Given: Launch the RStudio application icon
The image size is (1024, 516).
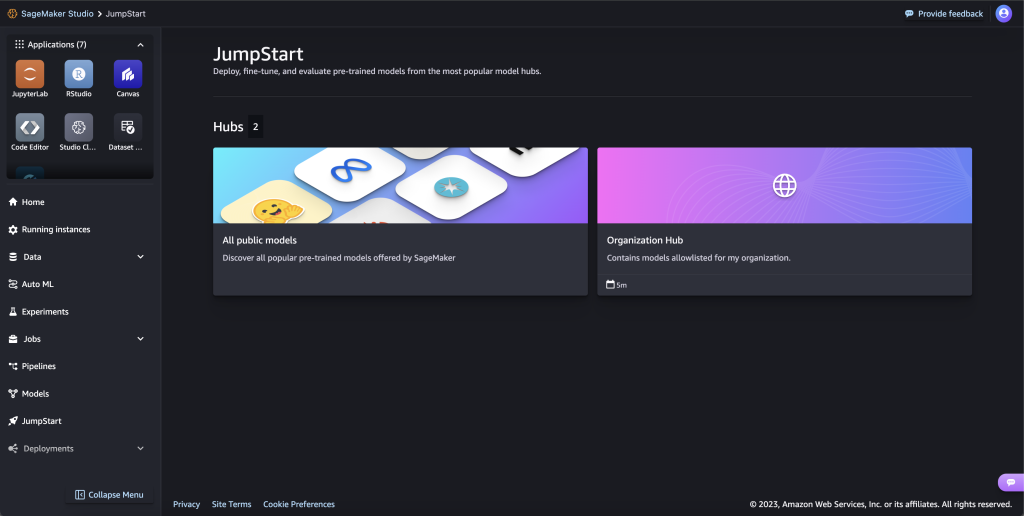Looking at the screenshot, I should click(x=78, y=74).
